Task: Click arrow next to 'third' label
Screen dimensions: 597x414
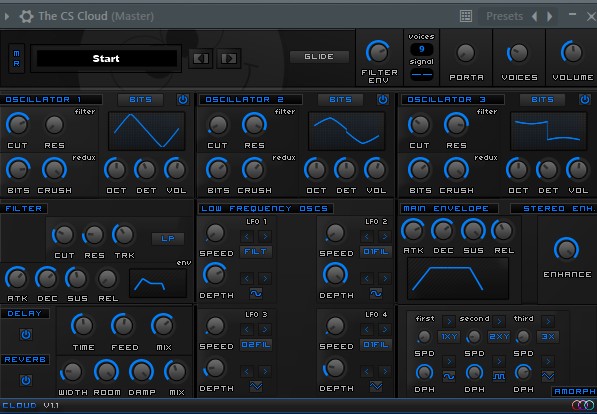Action: [548, 321]
